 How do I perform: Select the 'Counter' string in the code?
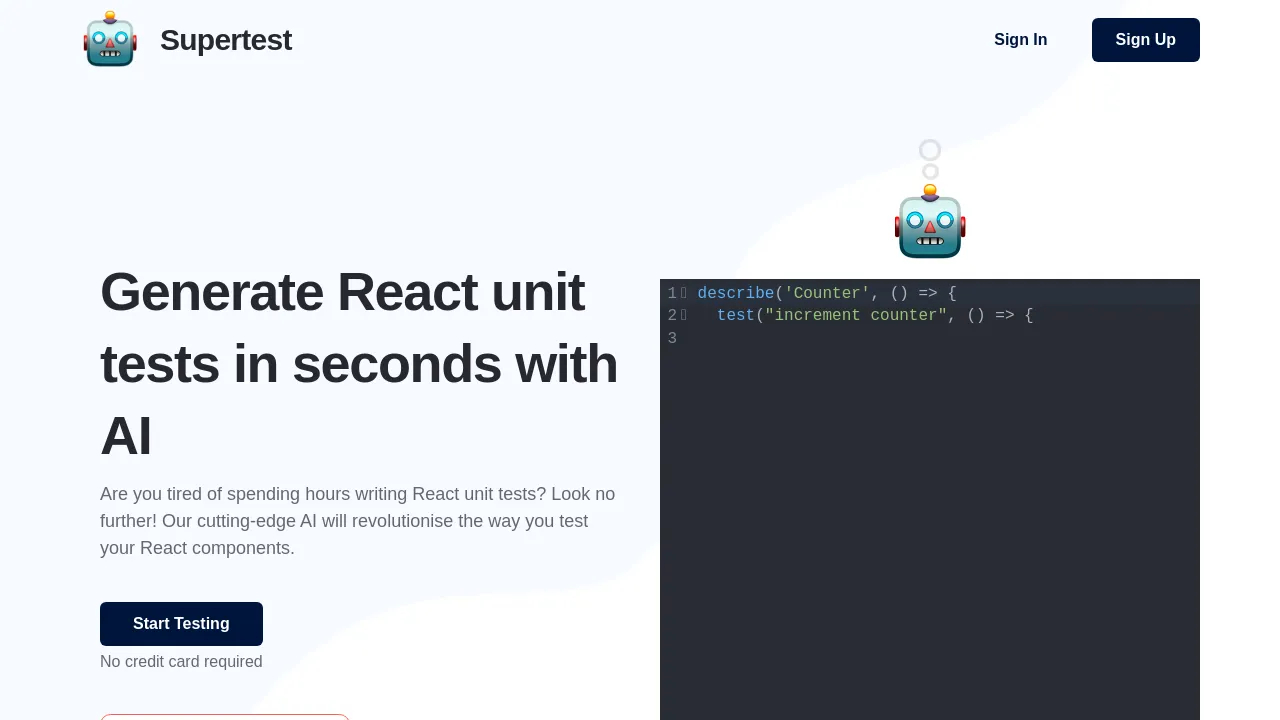click(827, 293)
